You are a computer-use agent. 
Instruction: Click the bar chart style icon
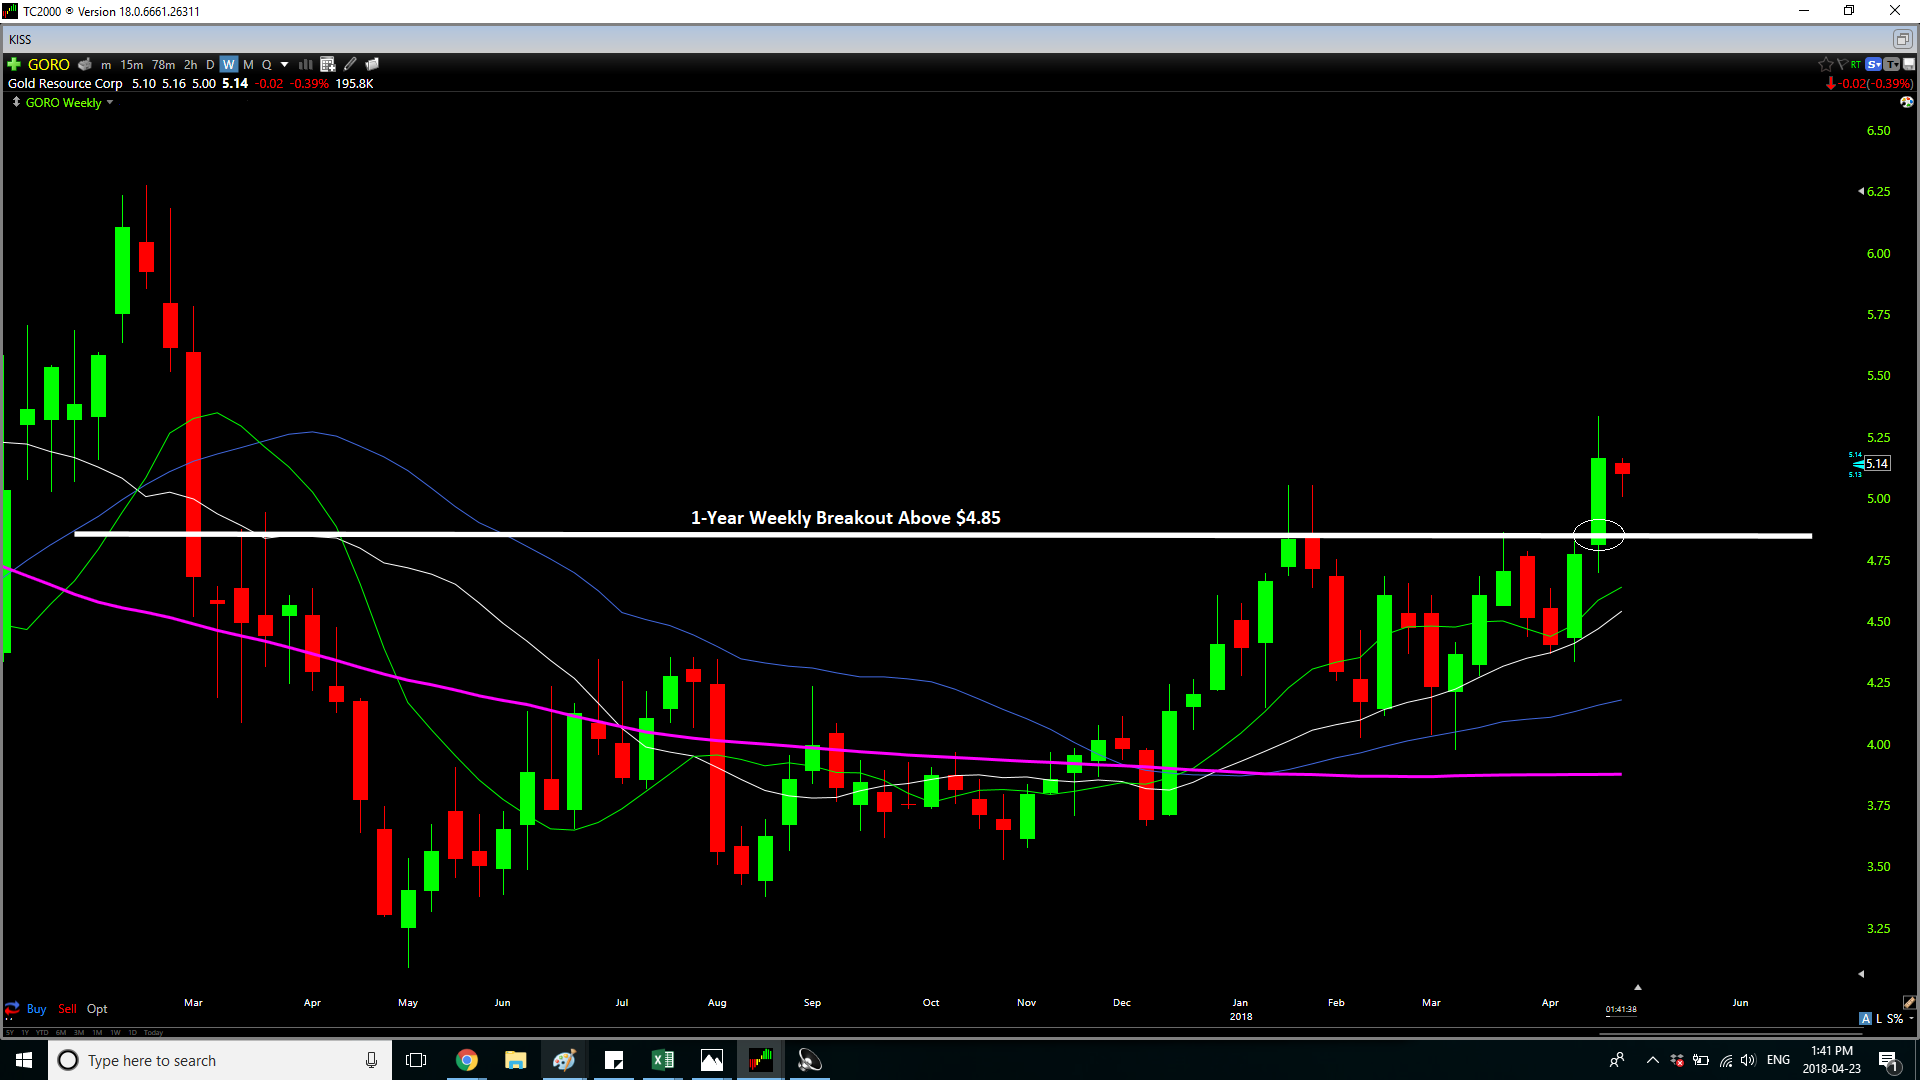click(306, 64)
